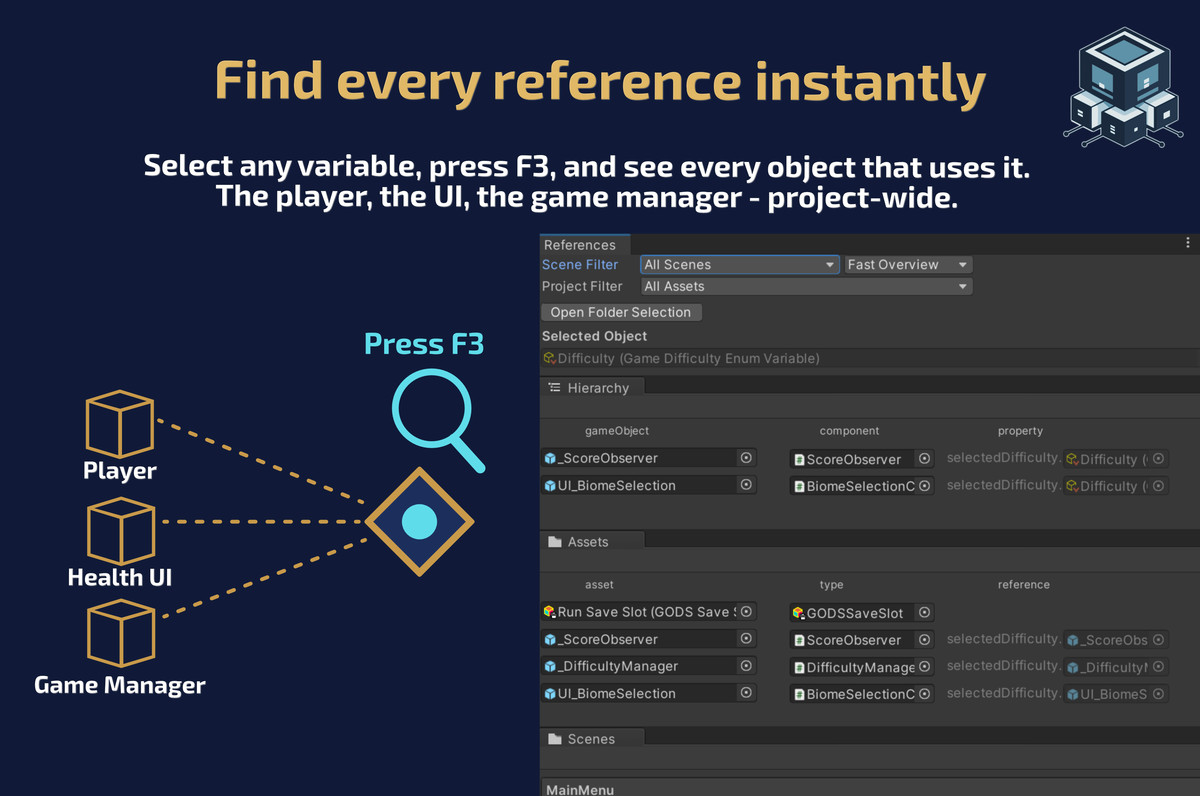Click object picker beside DifficultyManage type field
Viewport: 1200px width, 796px height.
925,667
